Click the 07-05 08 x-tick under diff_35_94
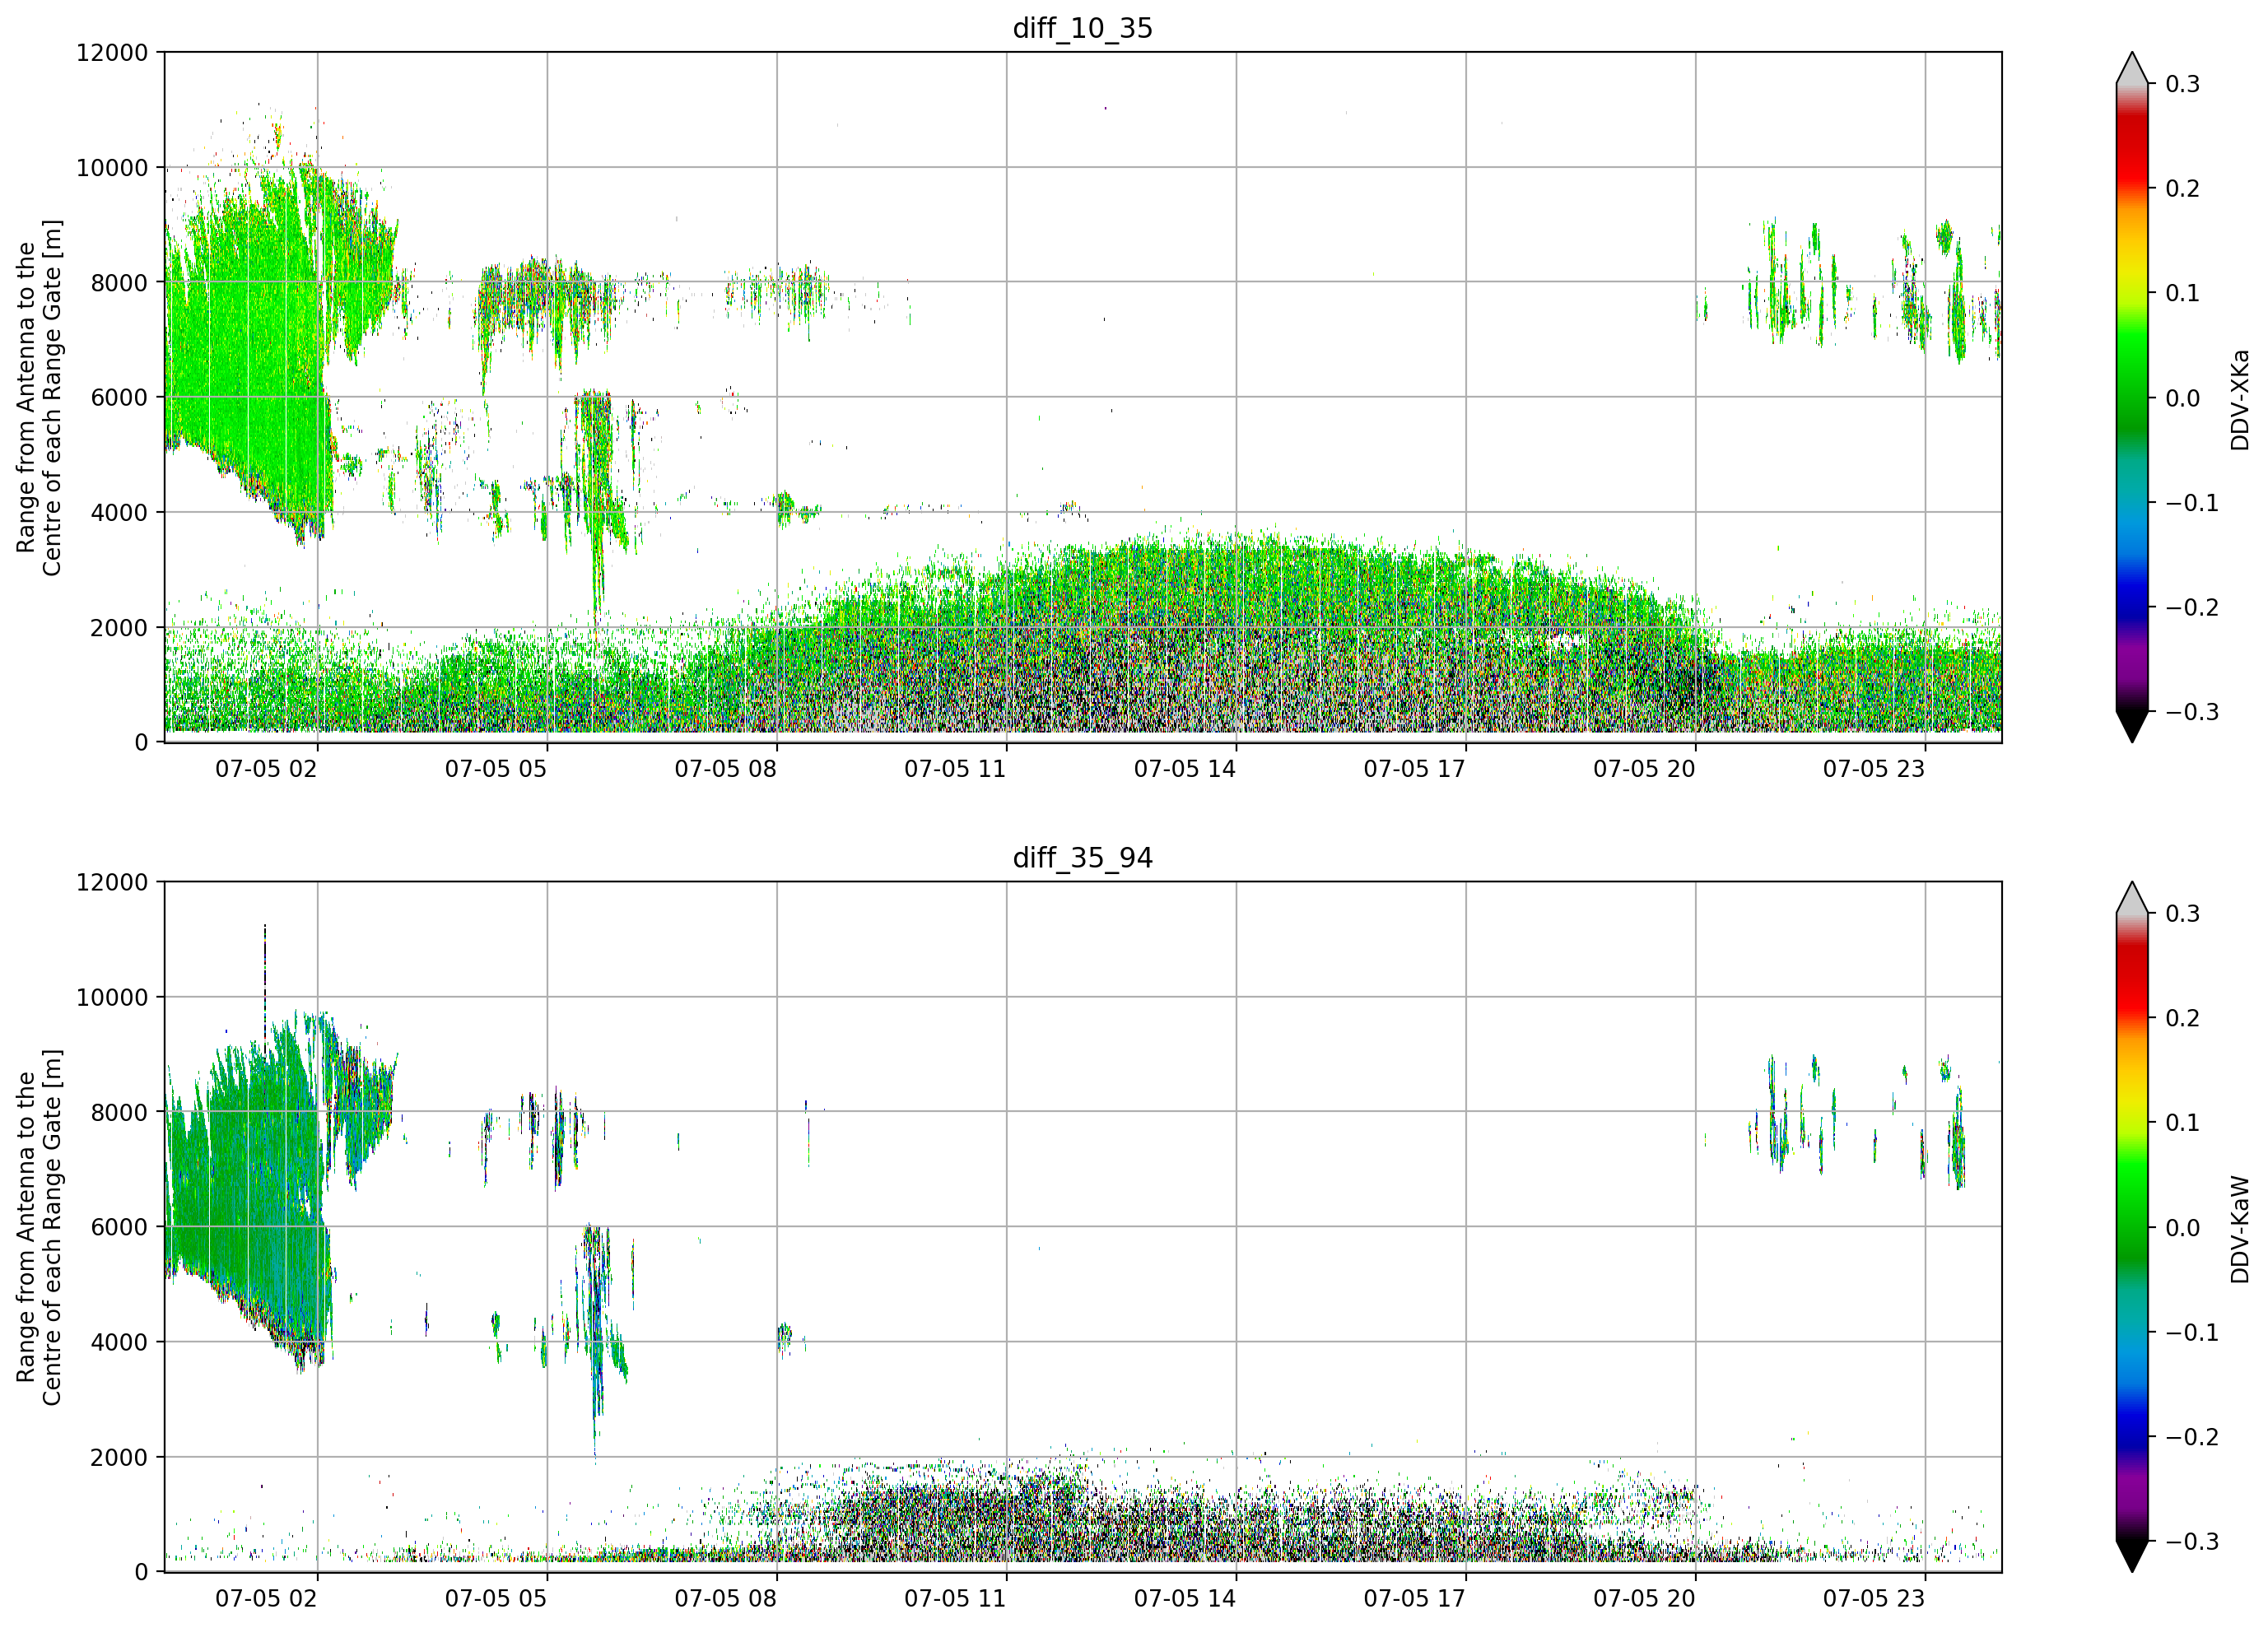The width and height of the screenshot is (2268, 1628). pyautogui.click(x=725, y=1598)
